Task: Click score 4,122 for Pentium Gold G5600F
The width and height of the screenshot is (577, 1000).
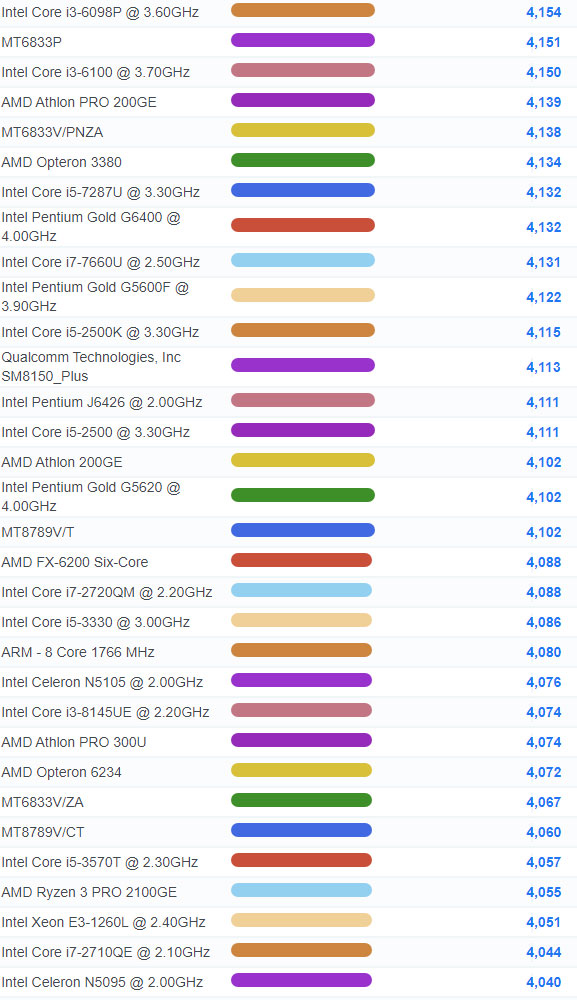Action: pos(544,297)
